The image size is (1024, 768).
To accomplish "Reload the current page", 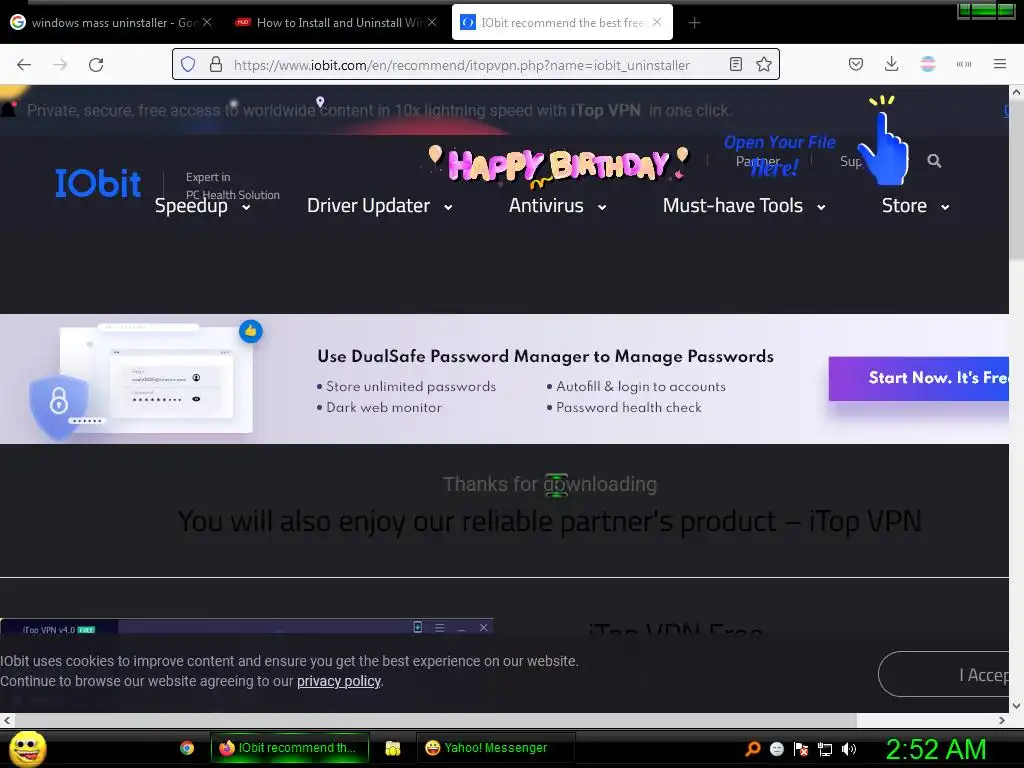I will pos(96,65).
